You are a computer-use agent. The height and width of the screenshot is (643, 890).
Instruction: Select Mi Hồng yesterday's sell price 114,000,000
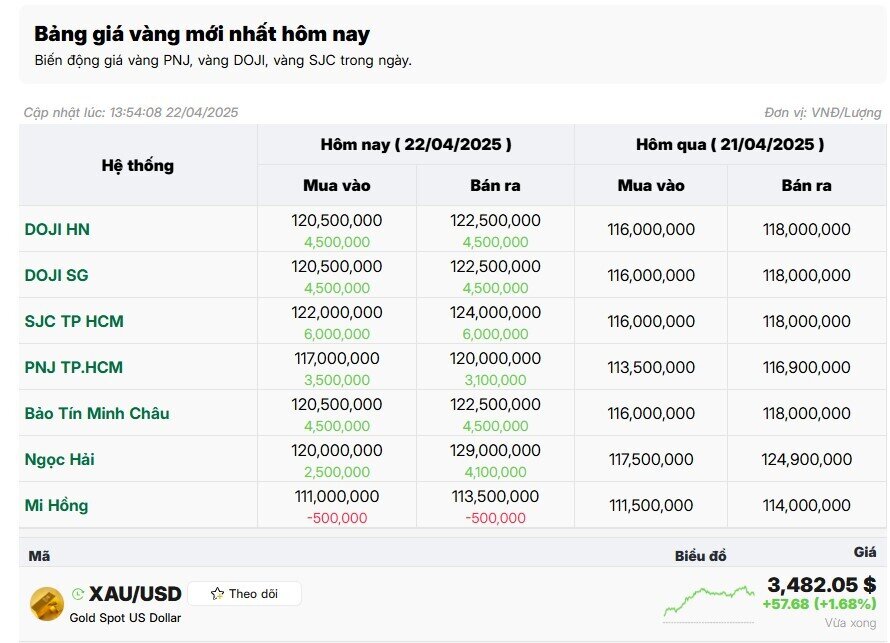click(807, 505)
